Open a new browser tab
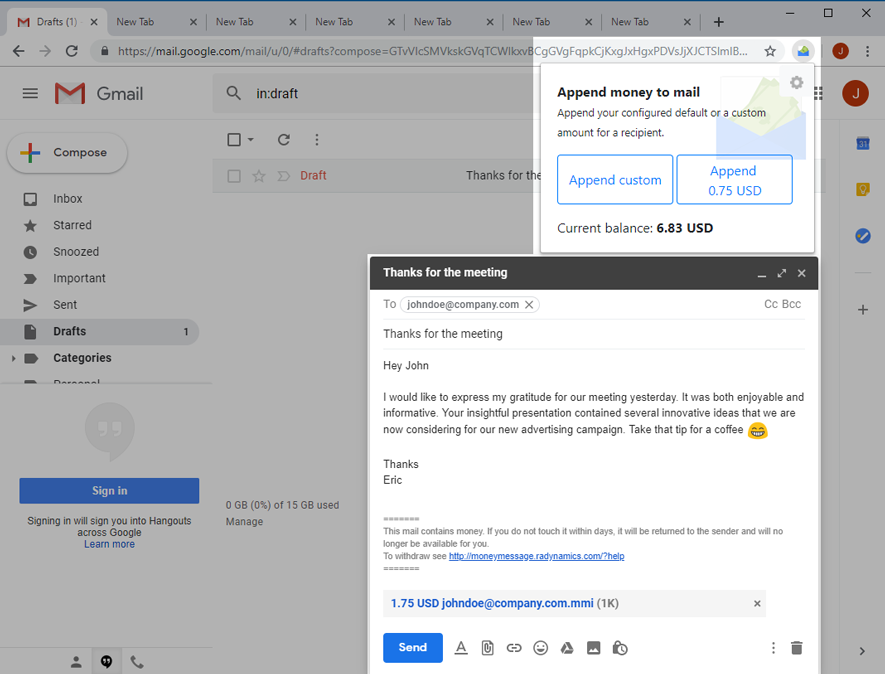The width and height of the screenshot is (885, 674). (718, 22)
